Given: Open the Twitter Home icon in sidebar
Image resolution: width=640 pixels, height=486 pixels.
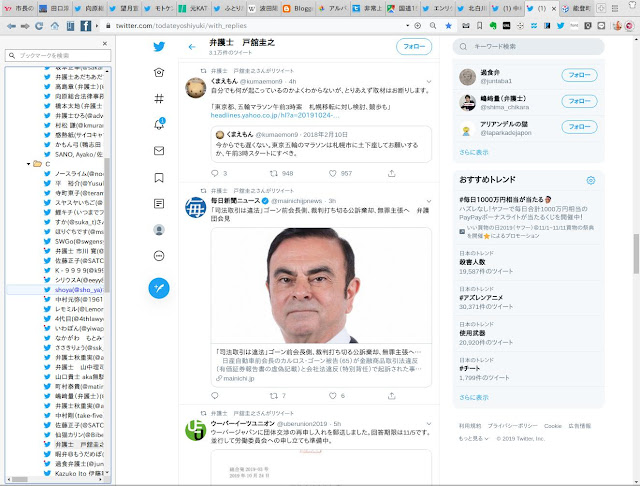Looking at the screenshot, I should tap(159, 73).
